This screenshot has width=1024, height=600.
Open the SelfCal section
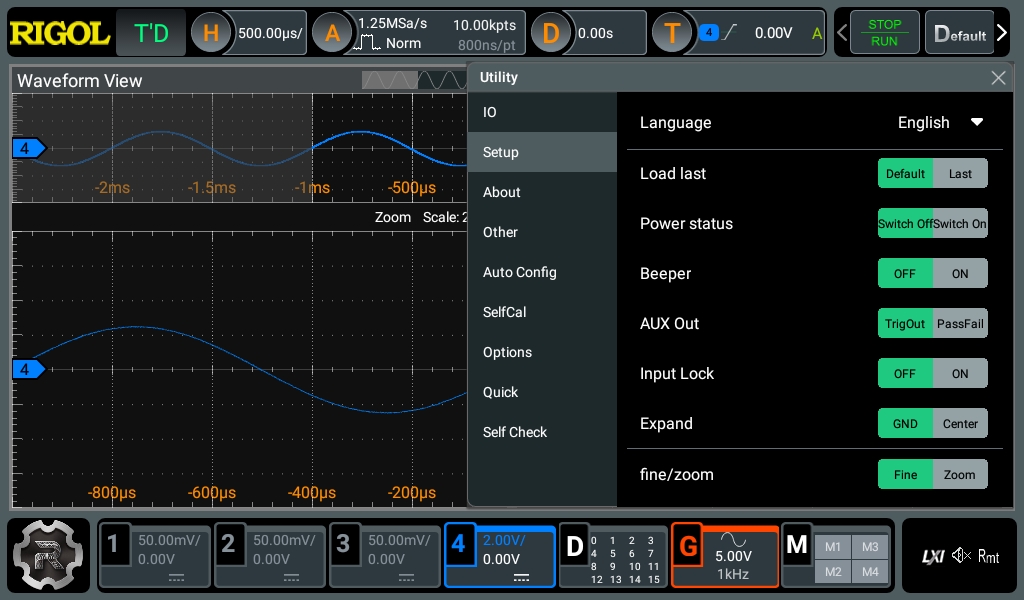click(542, 312)
